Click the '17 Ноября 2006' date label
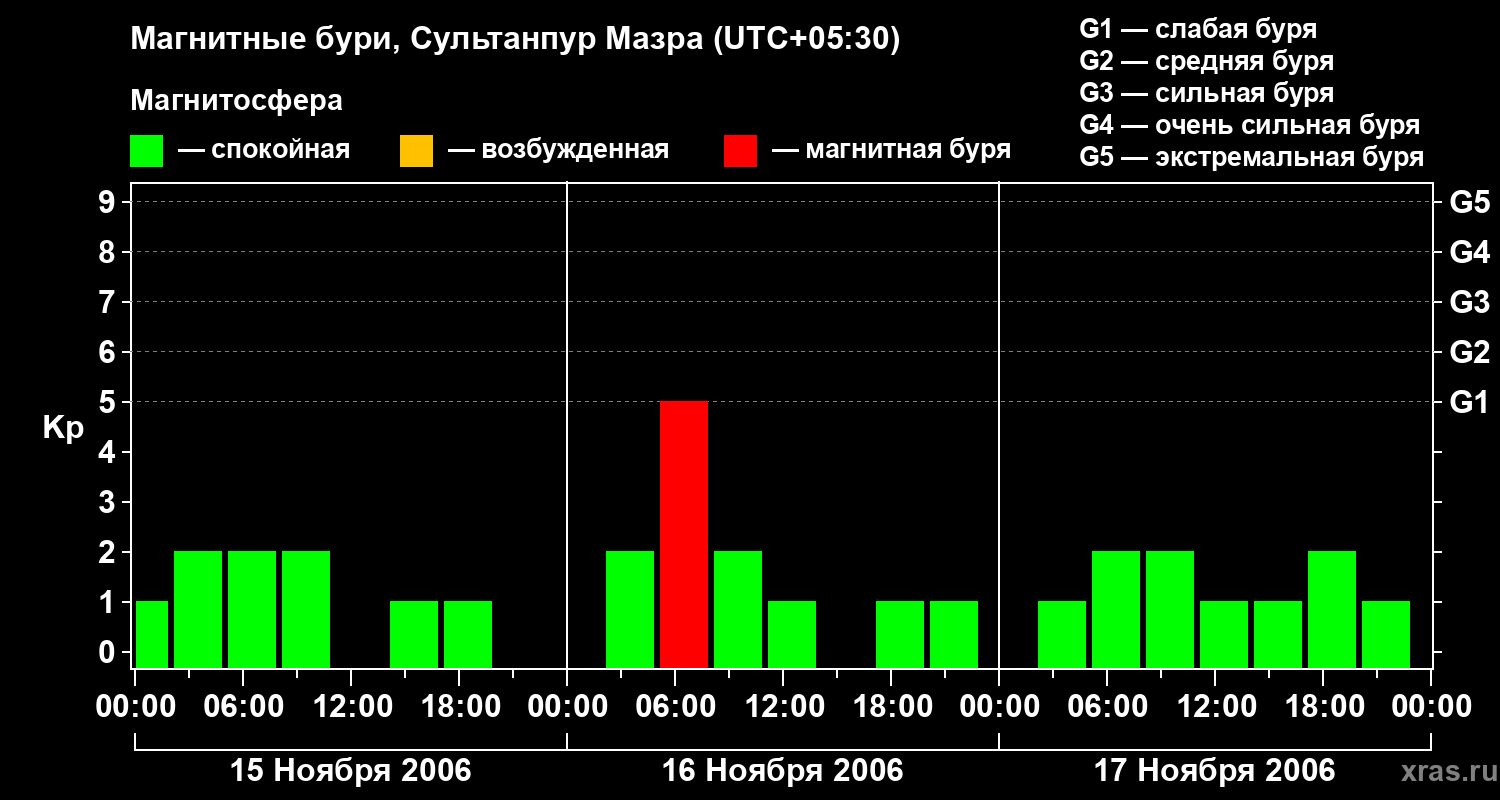The image size is (1500, 800). 1215,770
